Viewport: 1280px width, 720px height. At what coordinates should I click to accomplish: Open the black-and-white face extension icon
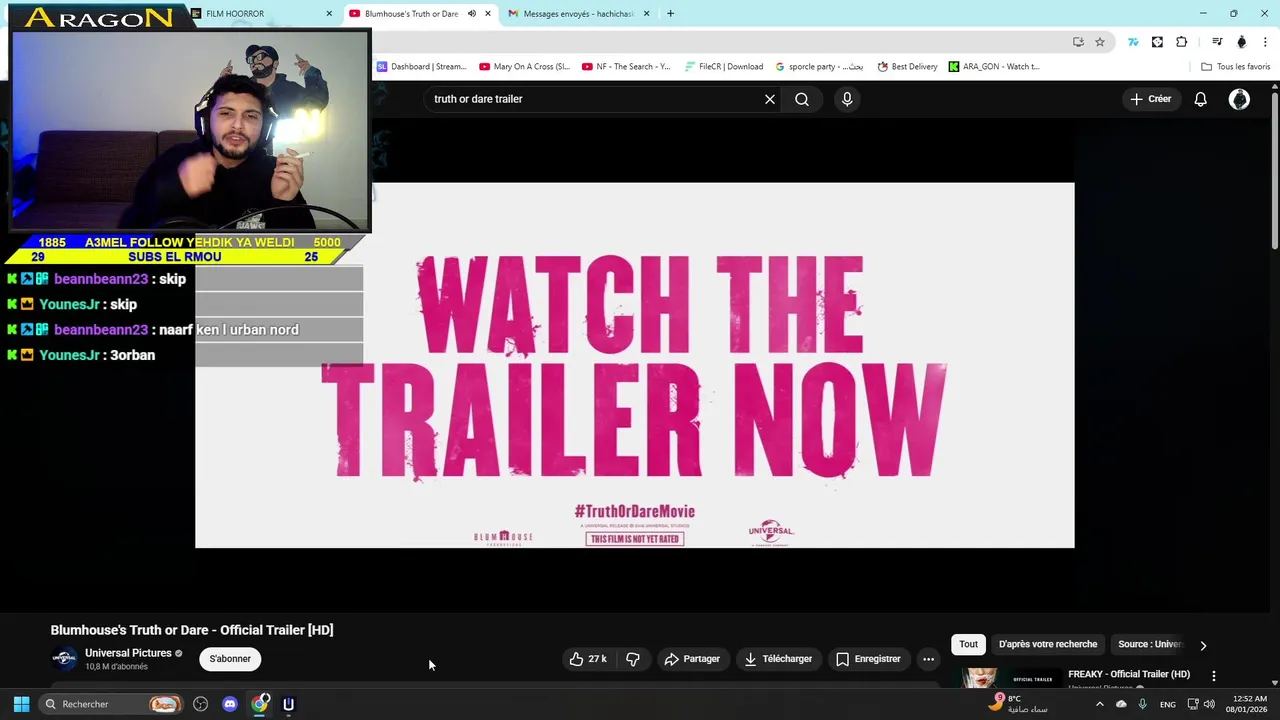tap(1157, 42)
